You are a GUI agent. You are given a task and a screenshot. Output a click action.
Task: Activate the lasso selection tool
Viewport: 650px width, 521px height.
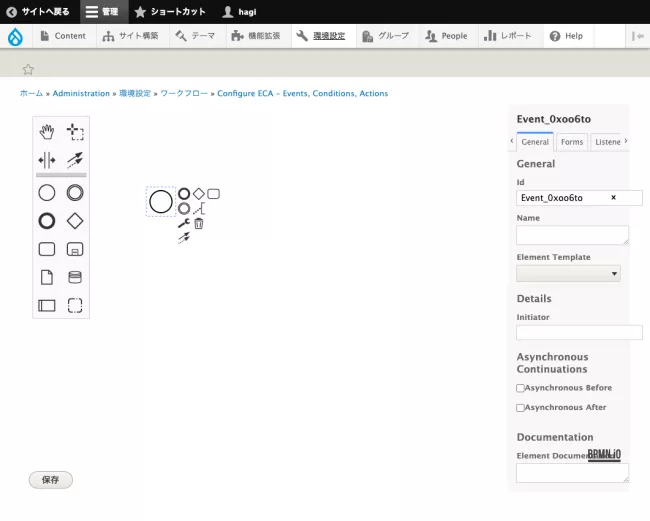point(75,132)
